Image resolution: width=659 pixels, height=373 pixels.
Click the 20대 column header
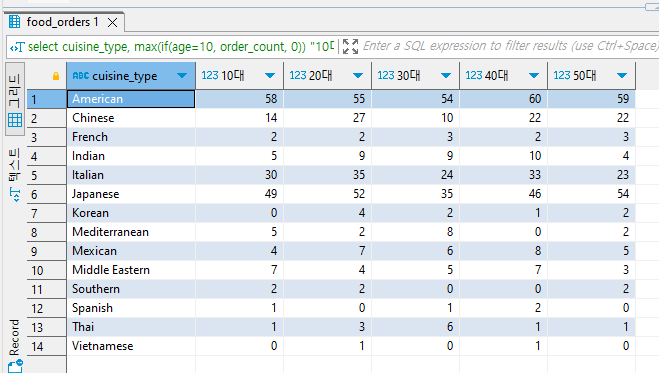coord(327,76)
